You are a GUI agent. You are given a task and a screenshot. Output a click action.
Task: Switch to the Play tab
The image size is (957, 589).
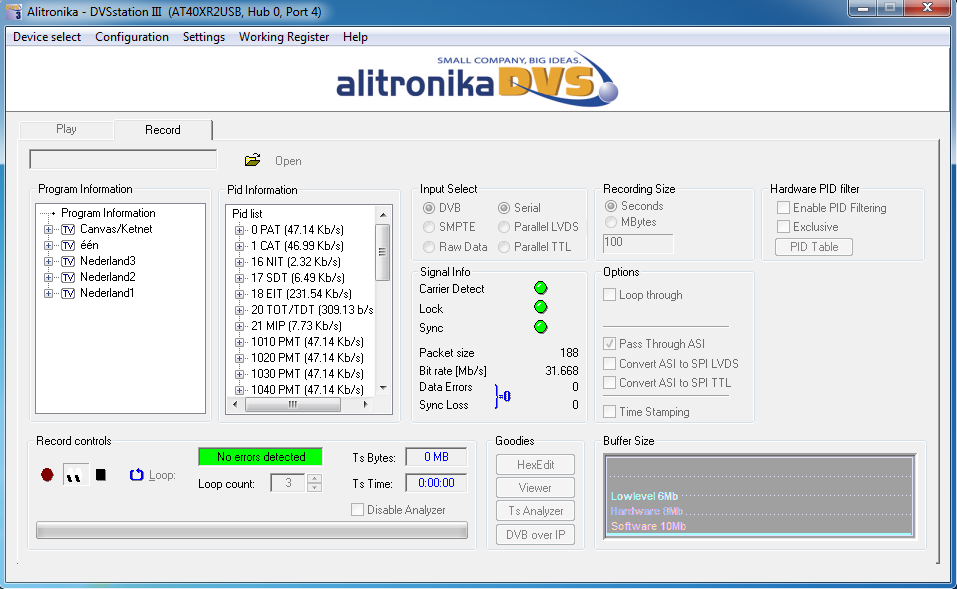point(66,129)
